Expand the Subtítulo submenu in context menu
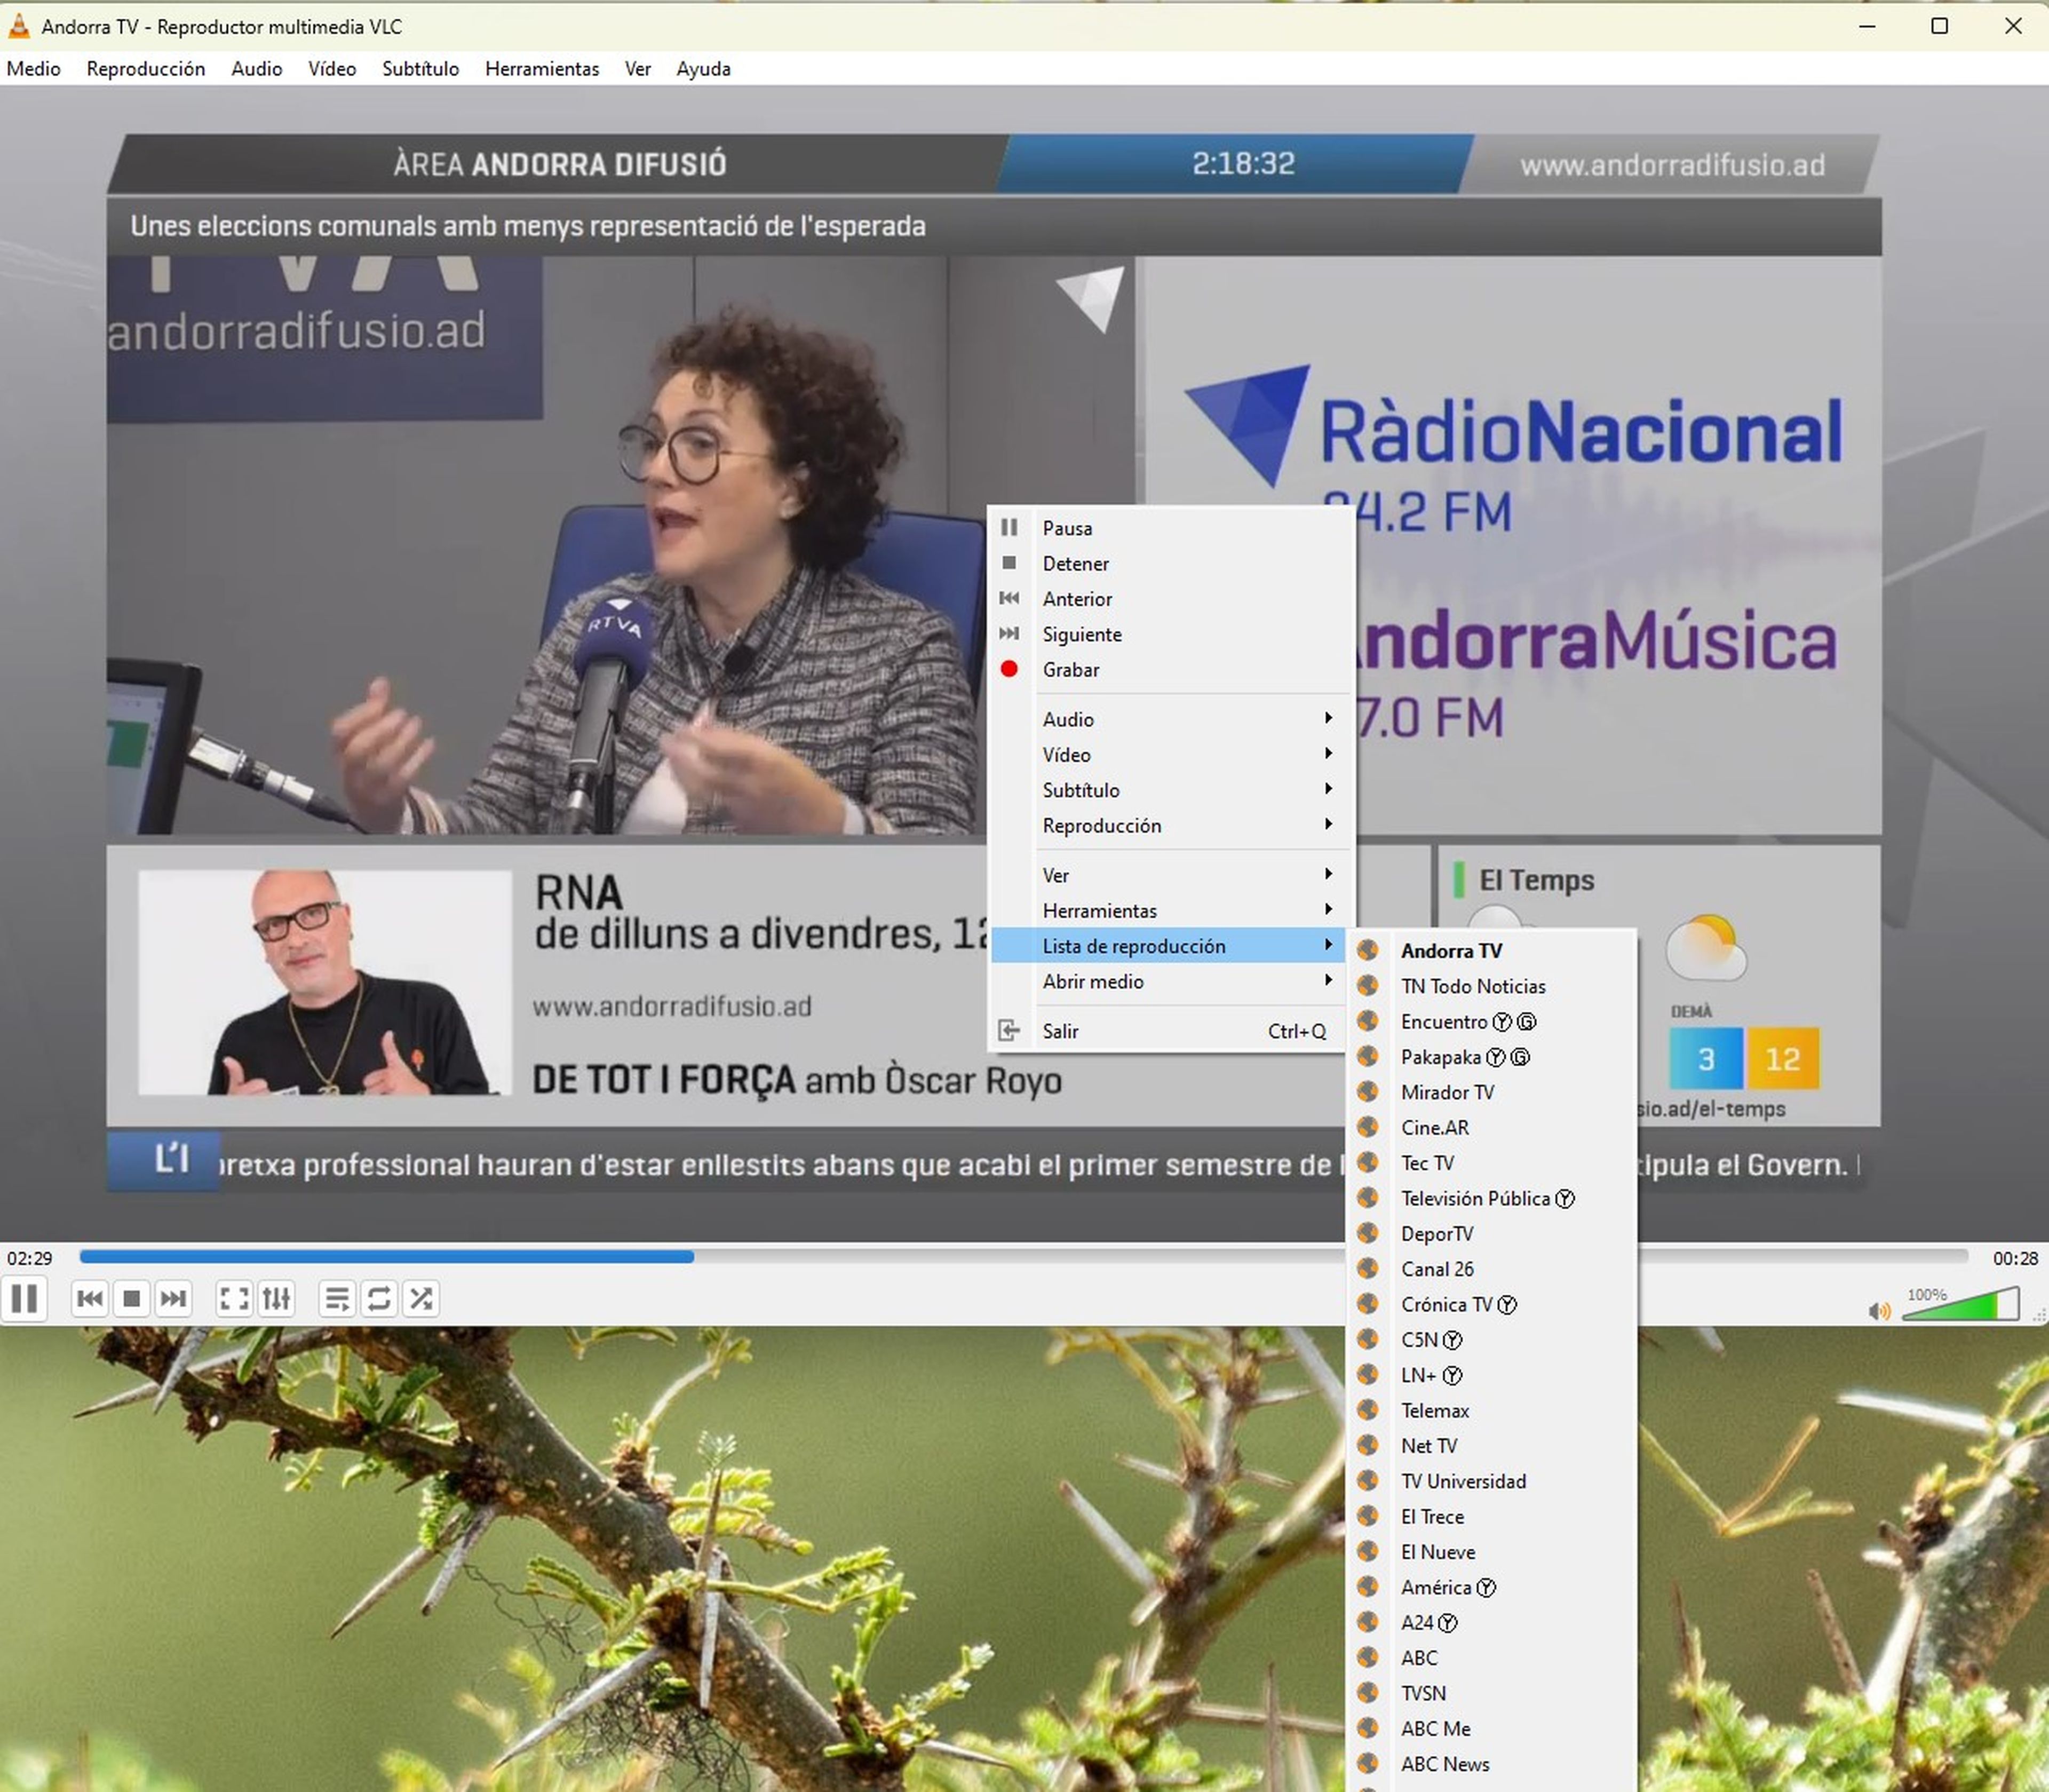 pos(1170,790)
